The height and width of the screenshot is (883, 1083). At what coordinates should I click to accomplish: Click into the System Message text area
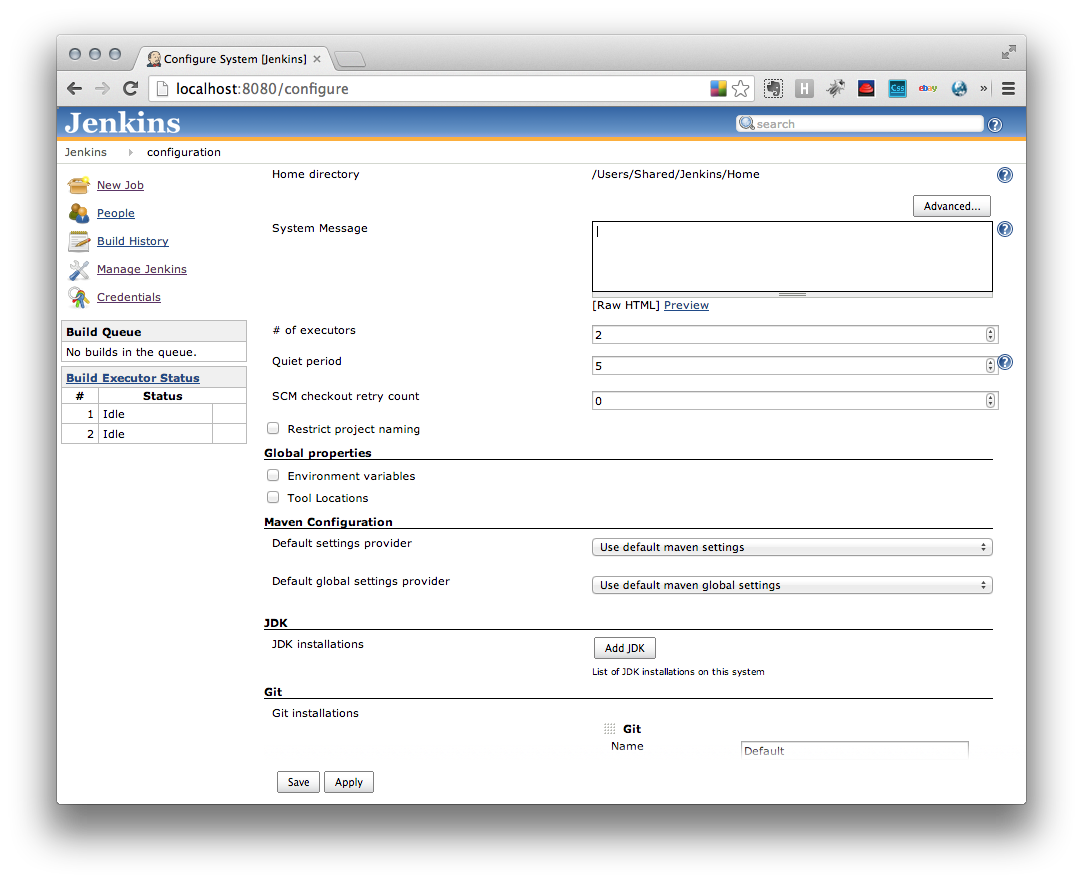[792, 256]
